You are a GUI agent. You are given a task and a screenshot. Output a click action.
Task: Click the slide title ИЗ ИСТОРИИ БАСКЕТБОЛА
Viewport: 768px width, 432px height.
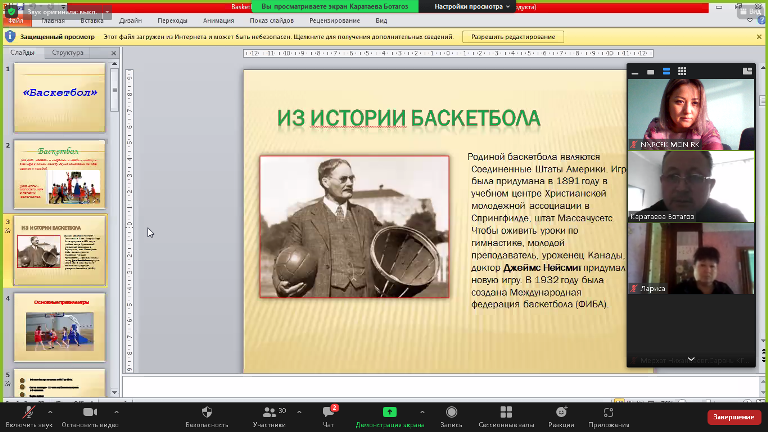408,118
